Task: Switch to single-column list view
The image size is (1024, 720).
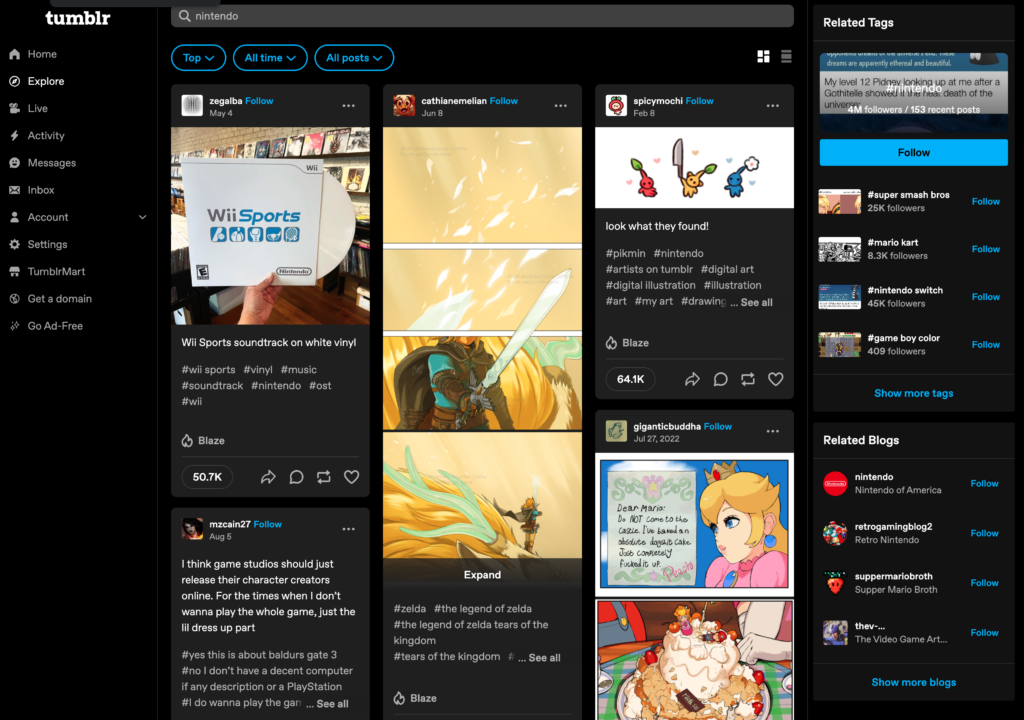Action: pos(786,57)
